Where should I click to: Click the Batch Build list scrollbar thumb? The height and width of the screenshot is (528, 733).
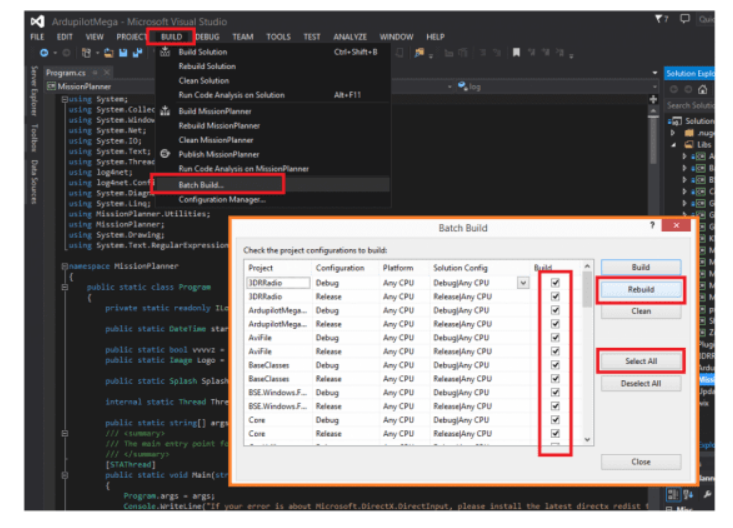click(587, 289)
